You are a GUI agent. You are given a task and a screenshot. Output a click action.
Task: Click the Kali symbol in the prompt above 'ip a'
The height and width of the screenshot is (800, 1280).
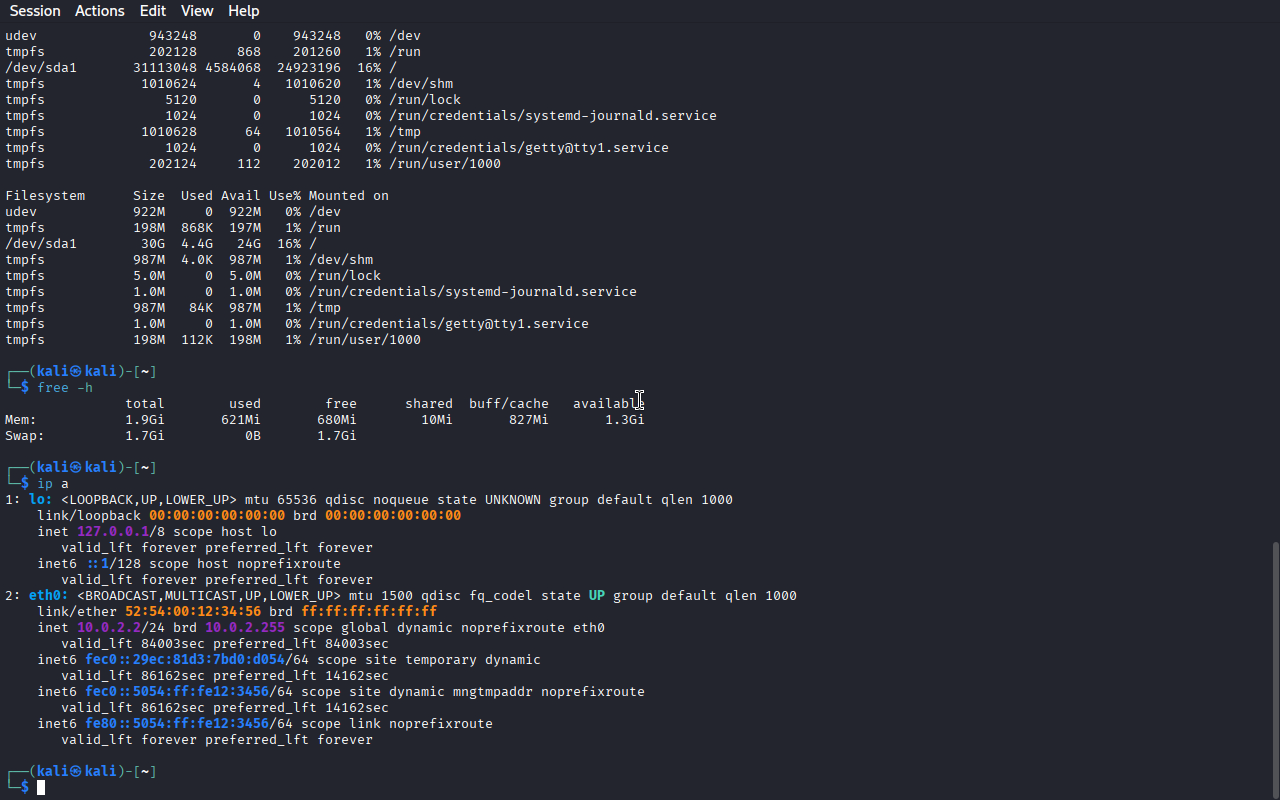point(75,468)
